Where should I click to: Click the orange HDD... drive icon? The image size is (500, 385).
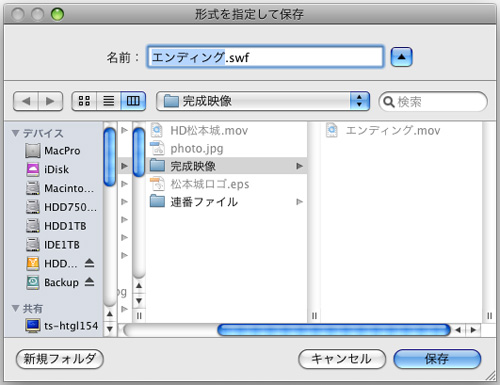(x=33, y=264)
